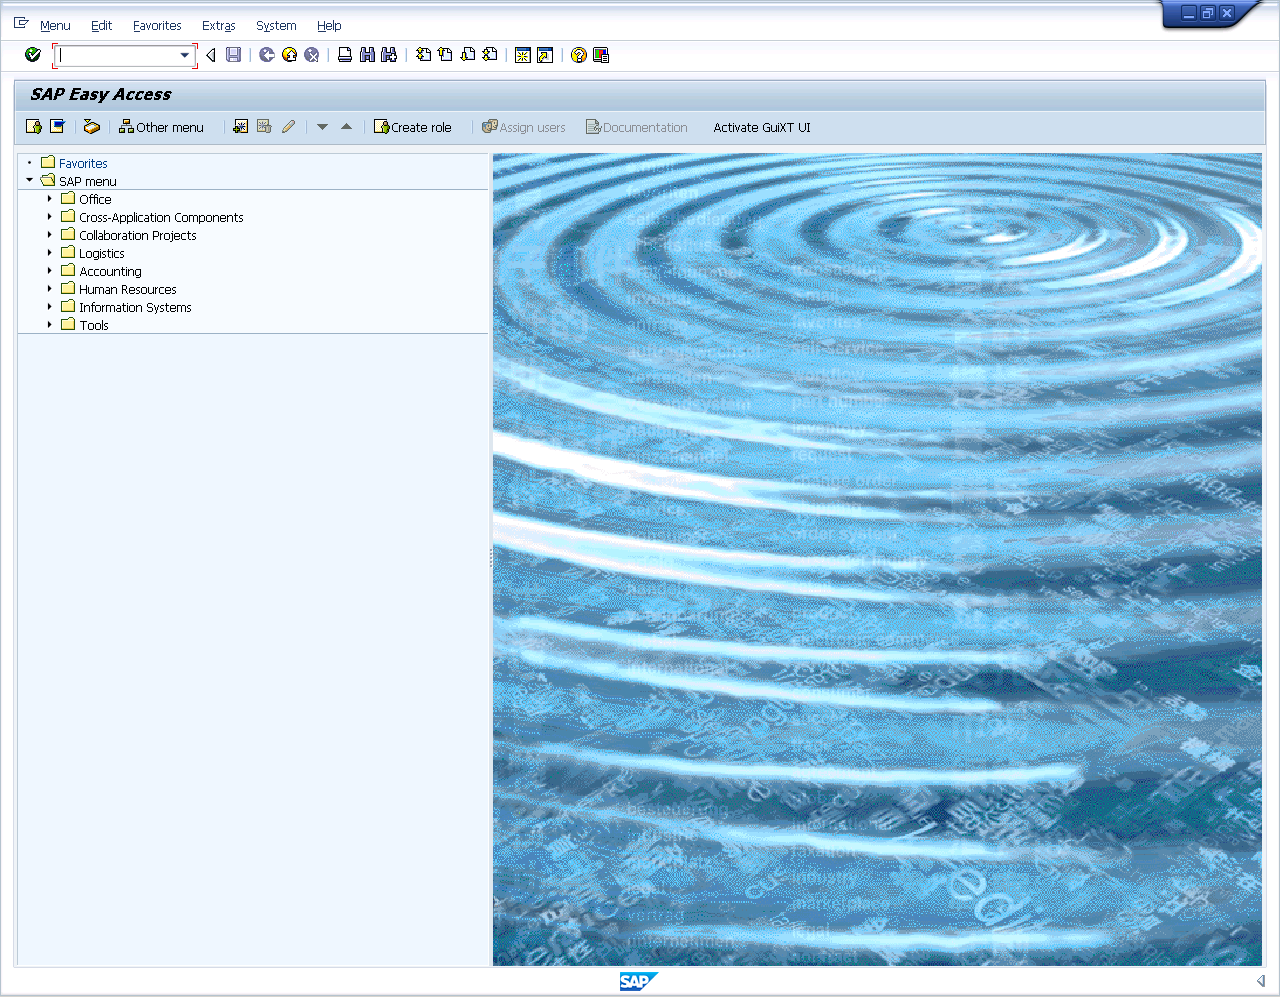Viewport: 1280px width, 998px height.
Task: Click the yellow Exit arrow icon
Action: [289, 55]
